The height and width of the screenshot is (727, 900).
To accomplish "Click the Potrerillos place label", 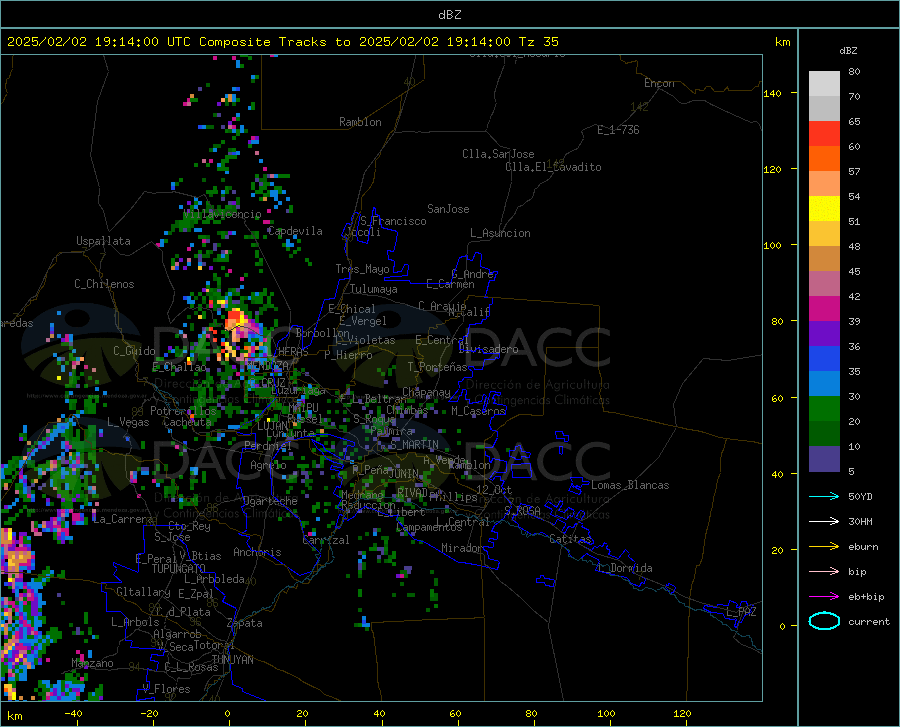I will [183, 411].
